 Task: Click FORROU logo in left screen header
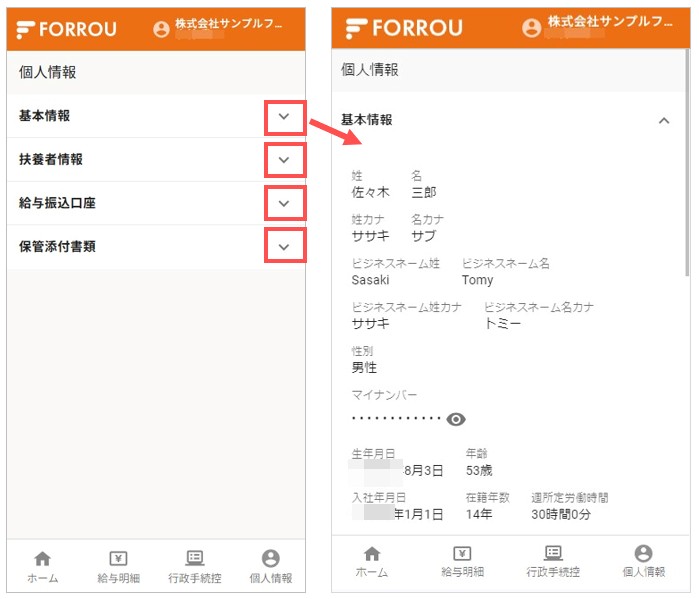point(66,29)
